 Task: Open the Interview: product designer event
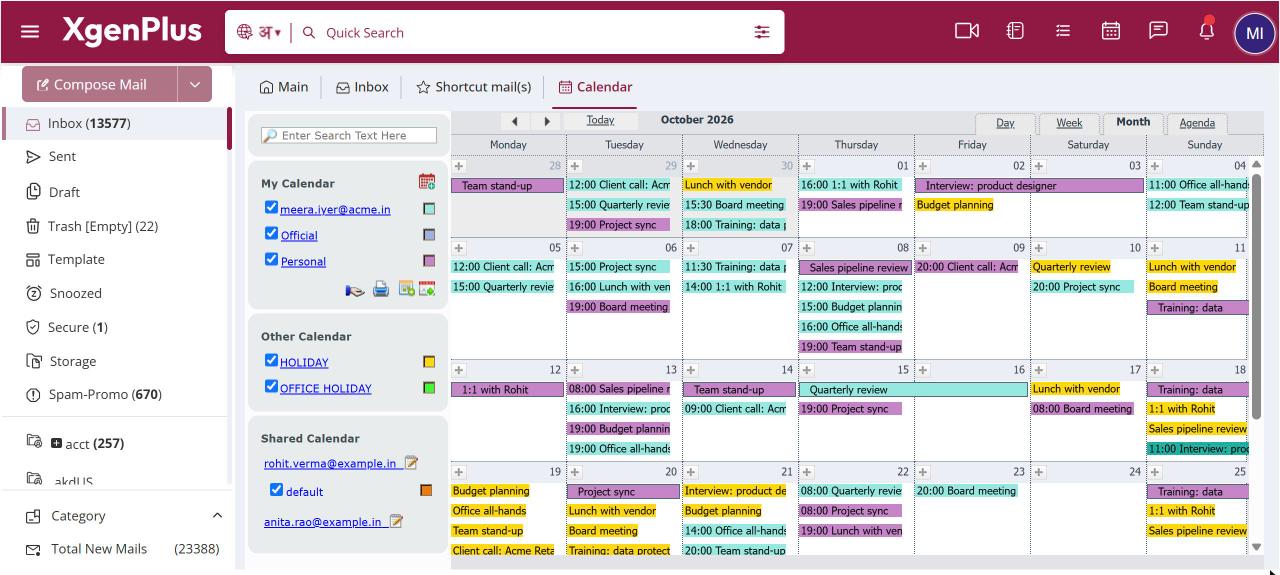click(x=1029, y=185)
